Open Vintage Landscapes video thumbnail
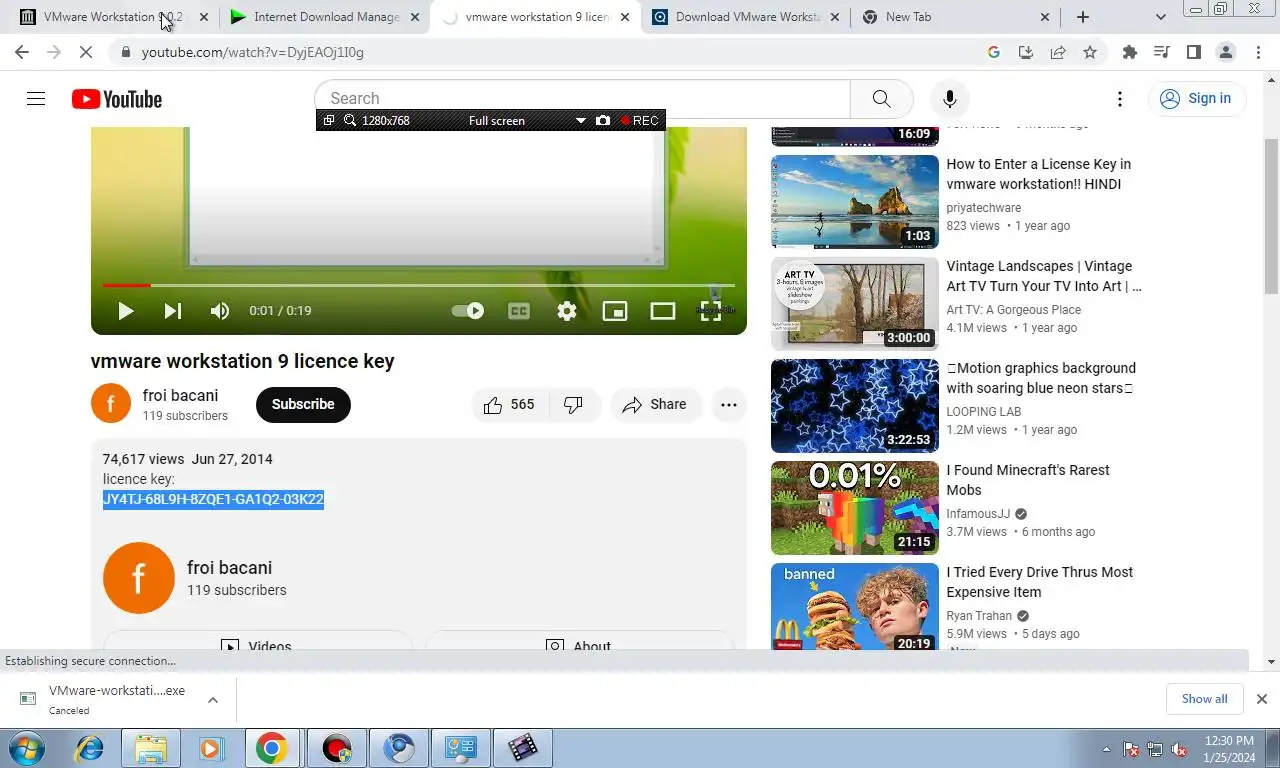1280x768 pixels. coord(855,304)
